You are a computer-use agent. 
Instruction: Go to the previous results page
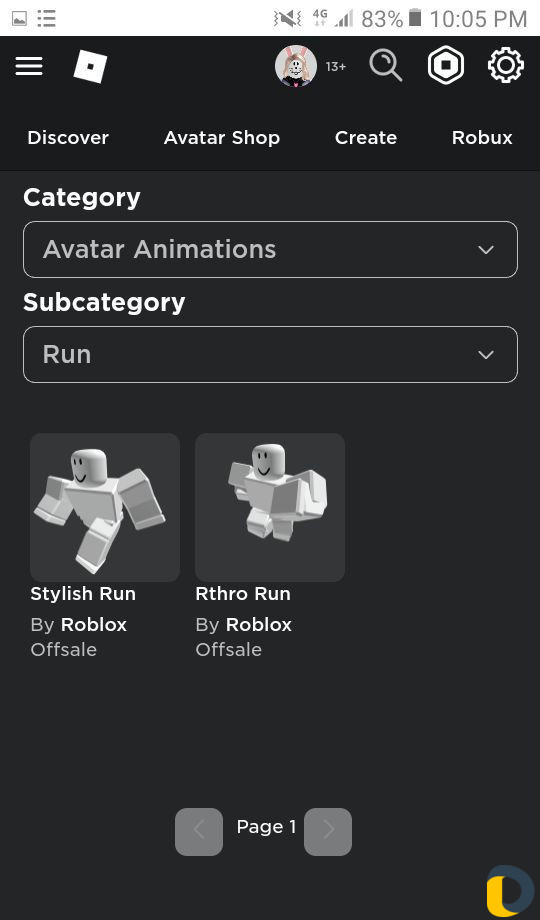tap(199, 831)
